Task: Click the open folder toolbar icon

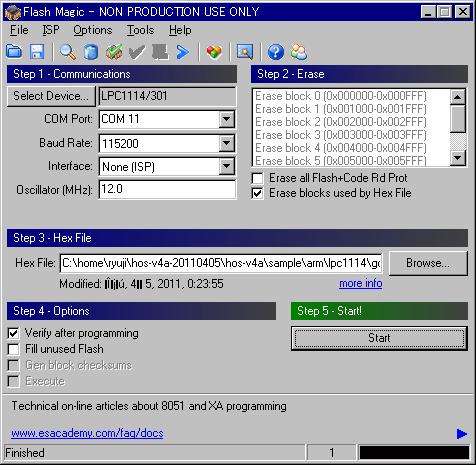Action: [x=14, y=52]
